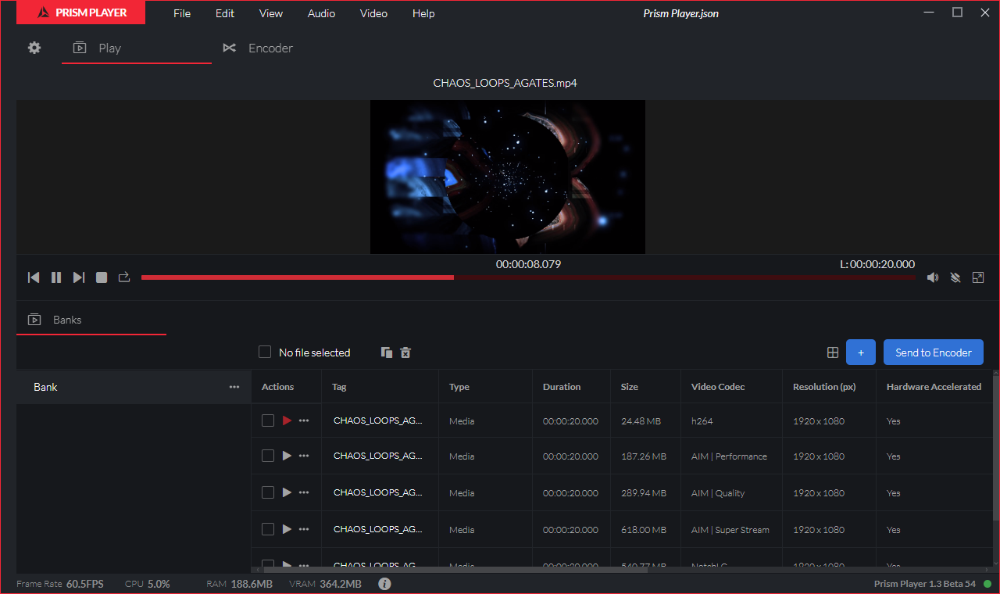Duplicate the selected bank entry
This screenshot has width=1000, height=594.
click(387, 352)
